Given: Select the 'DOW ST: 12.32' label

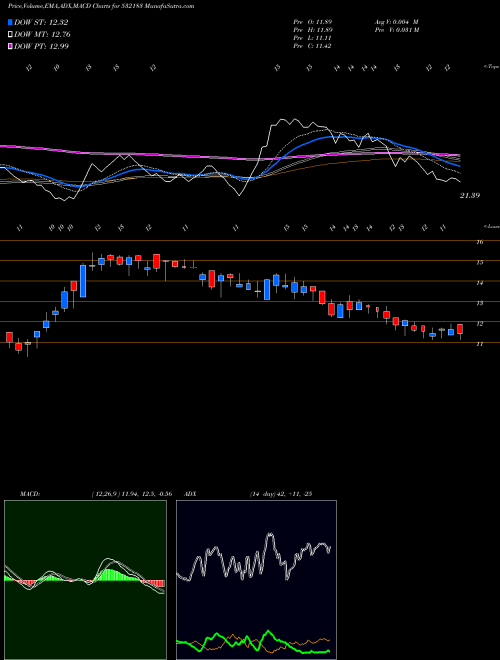Looking at the screenshot, I should pyautogui.click(x=41, y=22).
